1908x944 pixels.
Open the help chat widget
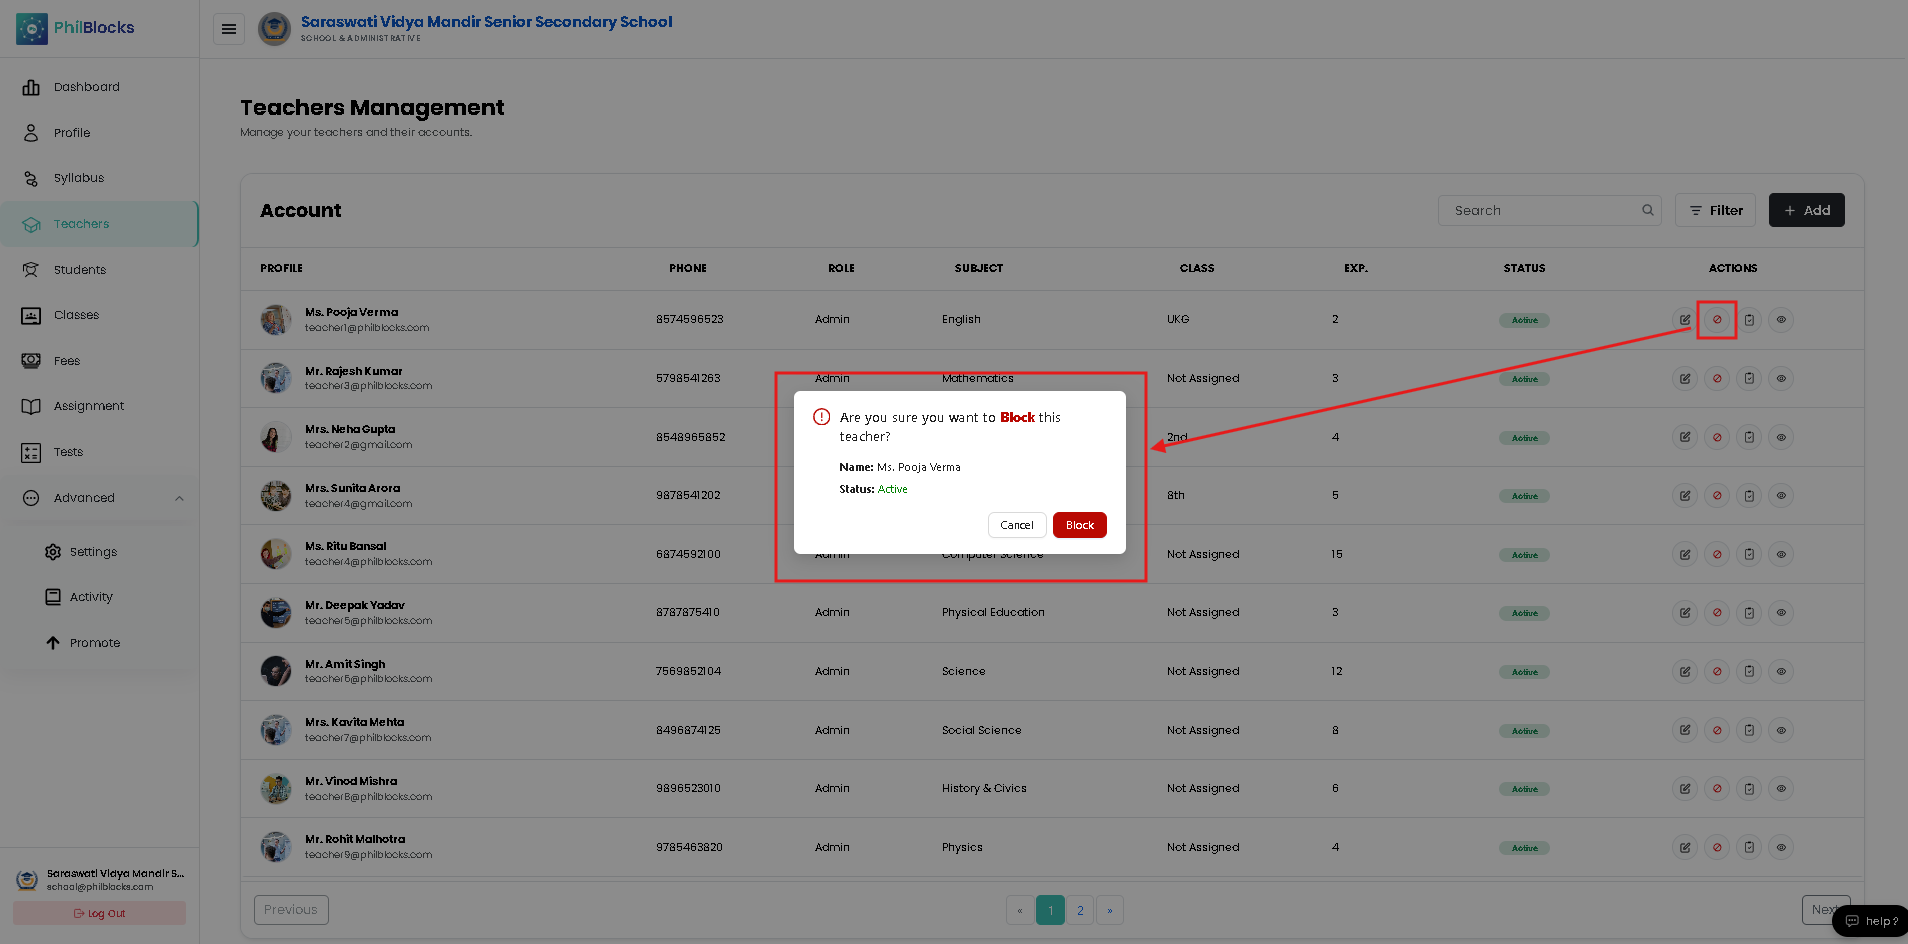pos(1871,921)
